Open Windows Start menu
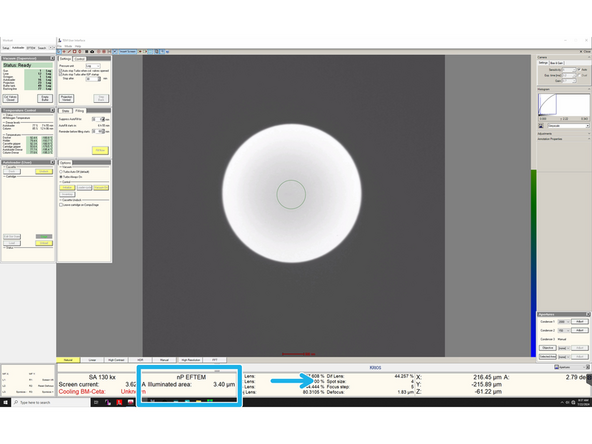This screenshot has height=444, width=592. 5,402
